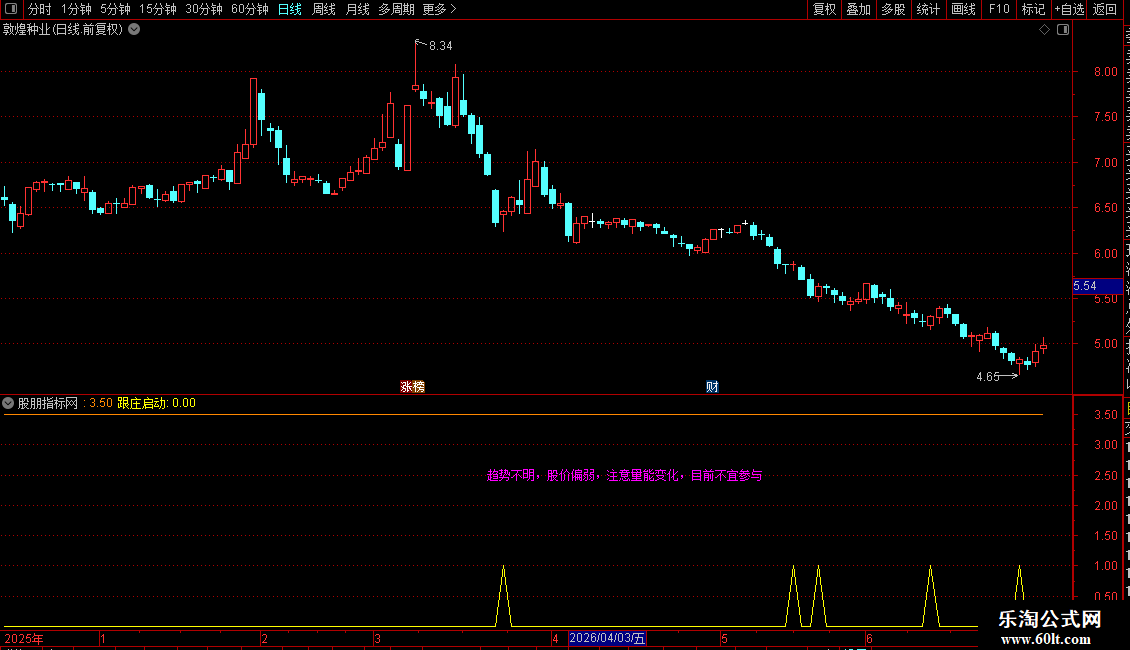Open the 多股 multi-stock view
The height and width of the screenshot is (650, 1130).
(893, 9)
